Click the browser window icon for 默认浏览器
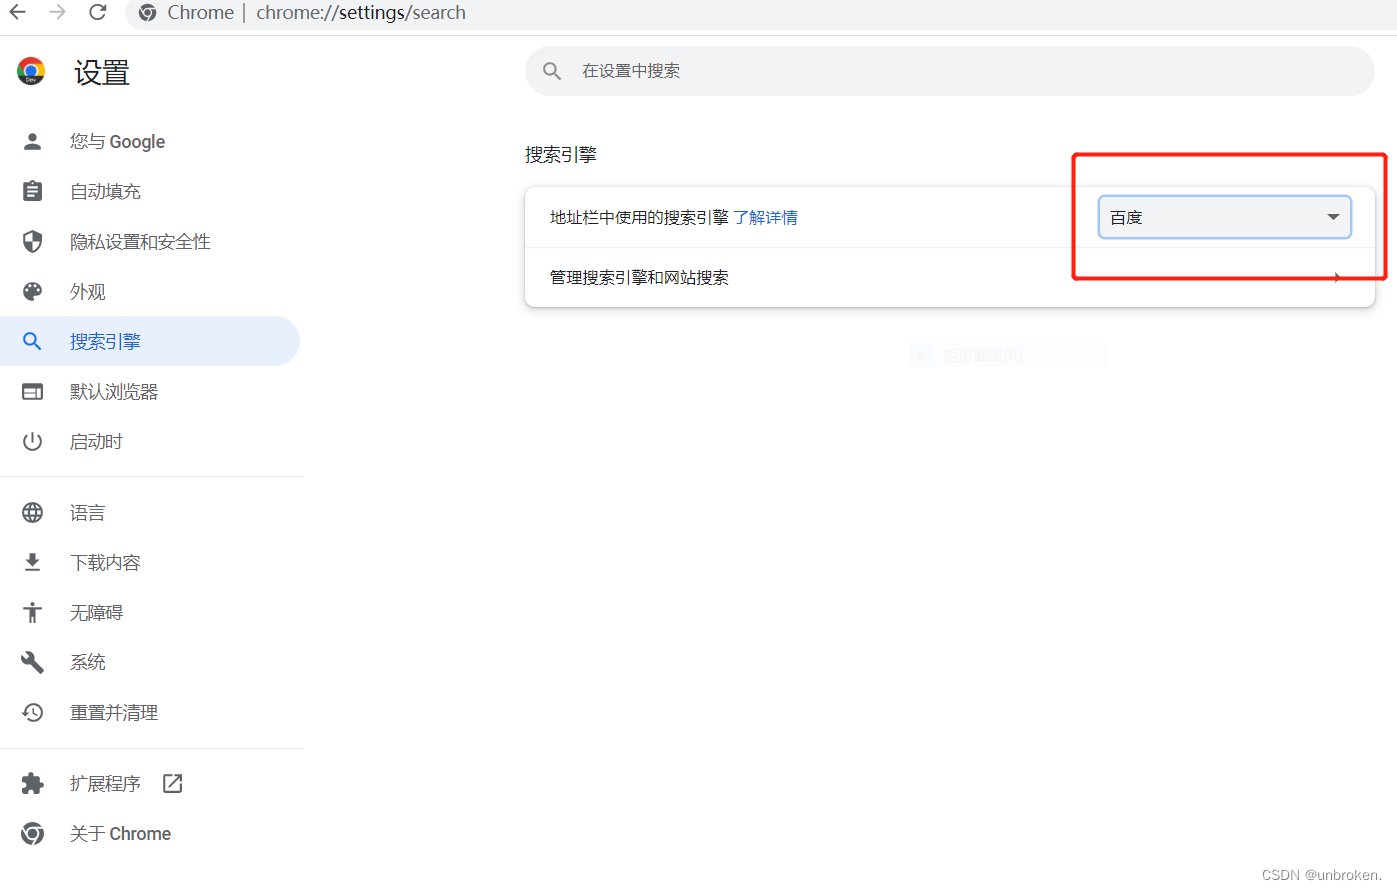The height and width of the screenshot is (890, 1397). [x=32, y=391]
